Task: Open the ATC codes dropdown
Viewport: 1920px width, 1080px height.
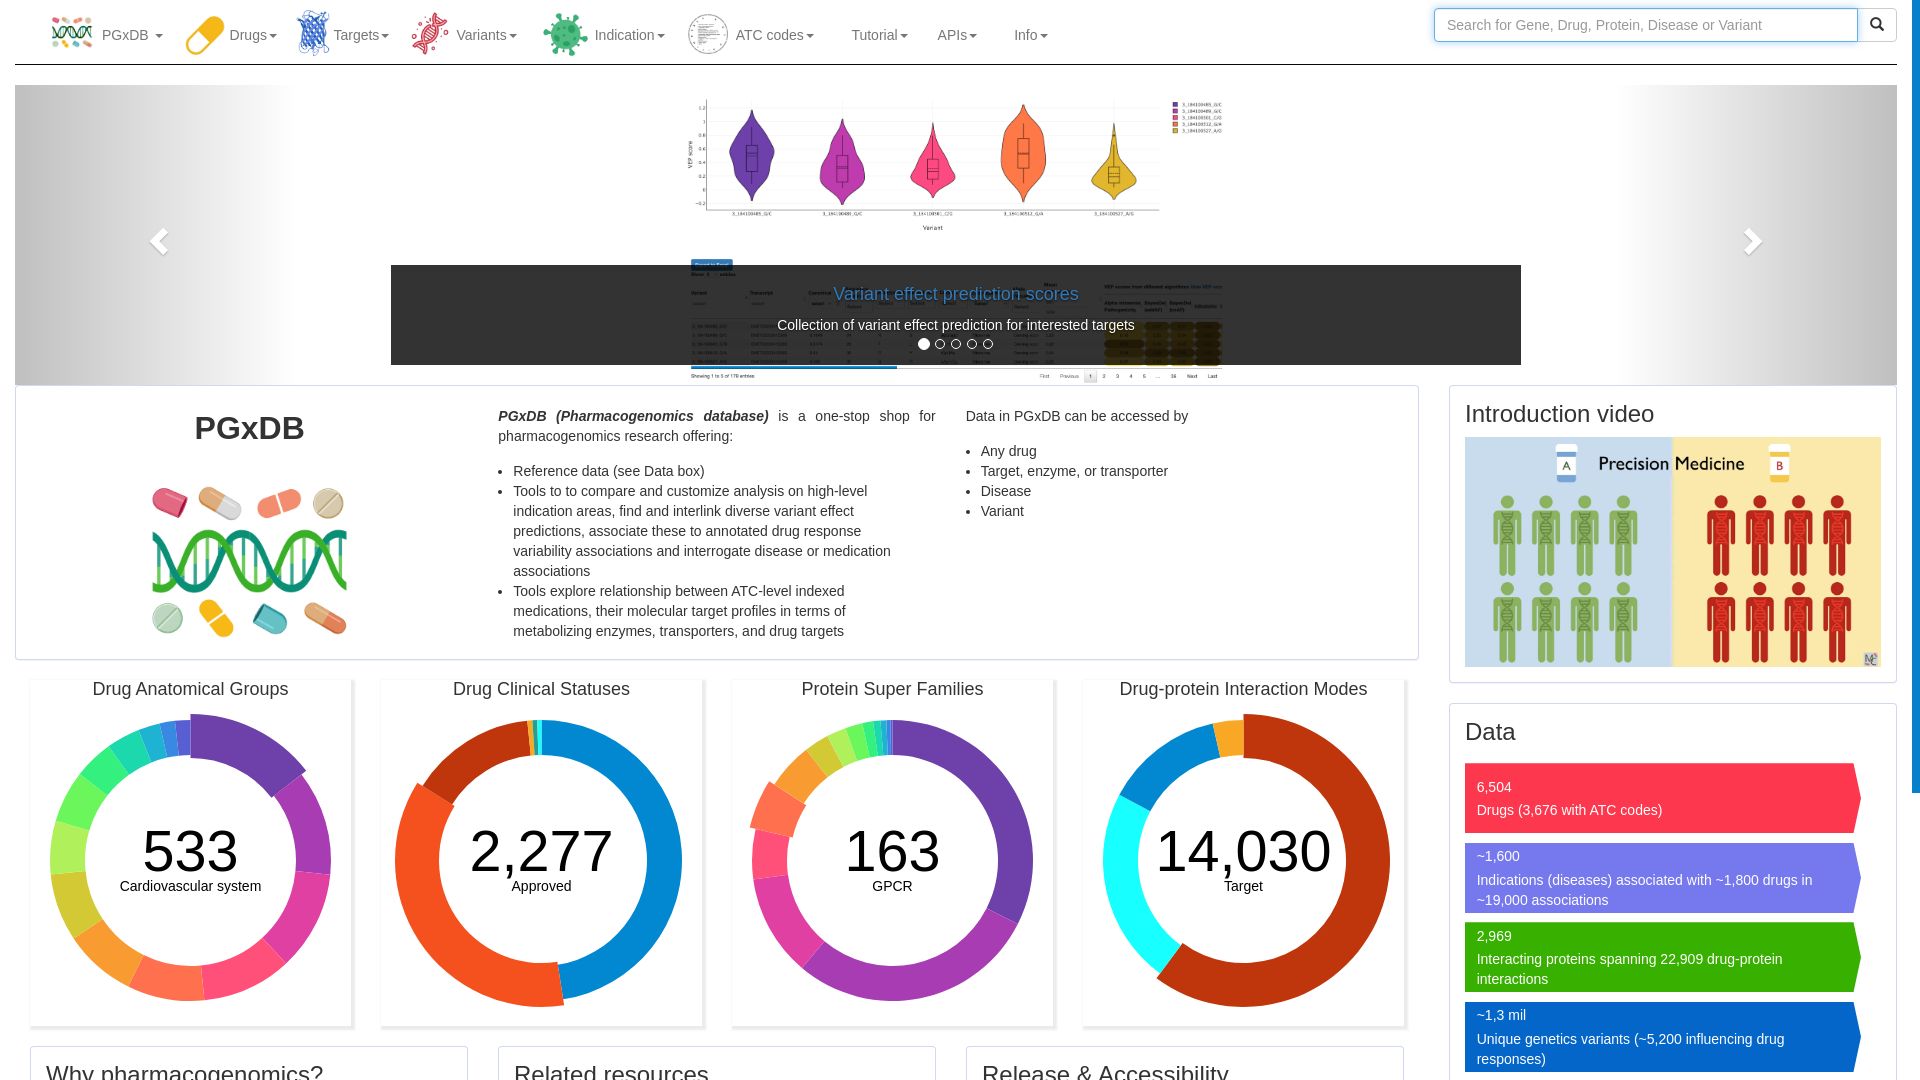Action: pos(774,35)
